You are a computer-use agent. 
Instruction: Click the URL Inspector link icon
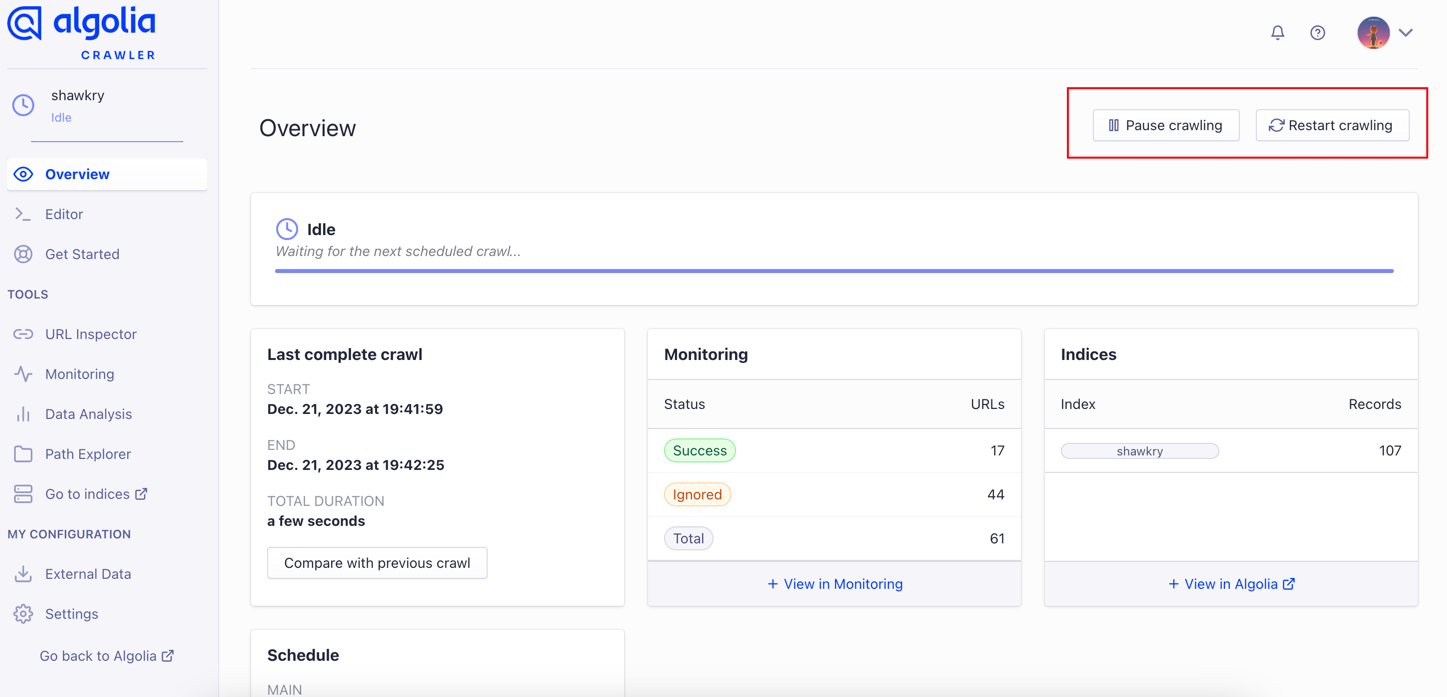23,334
